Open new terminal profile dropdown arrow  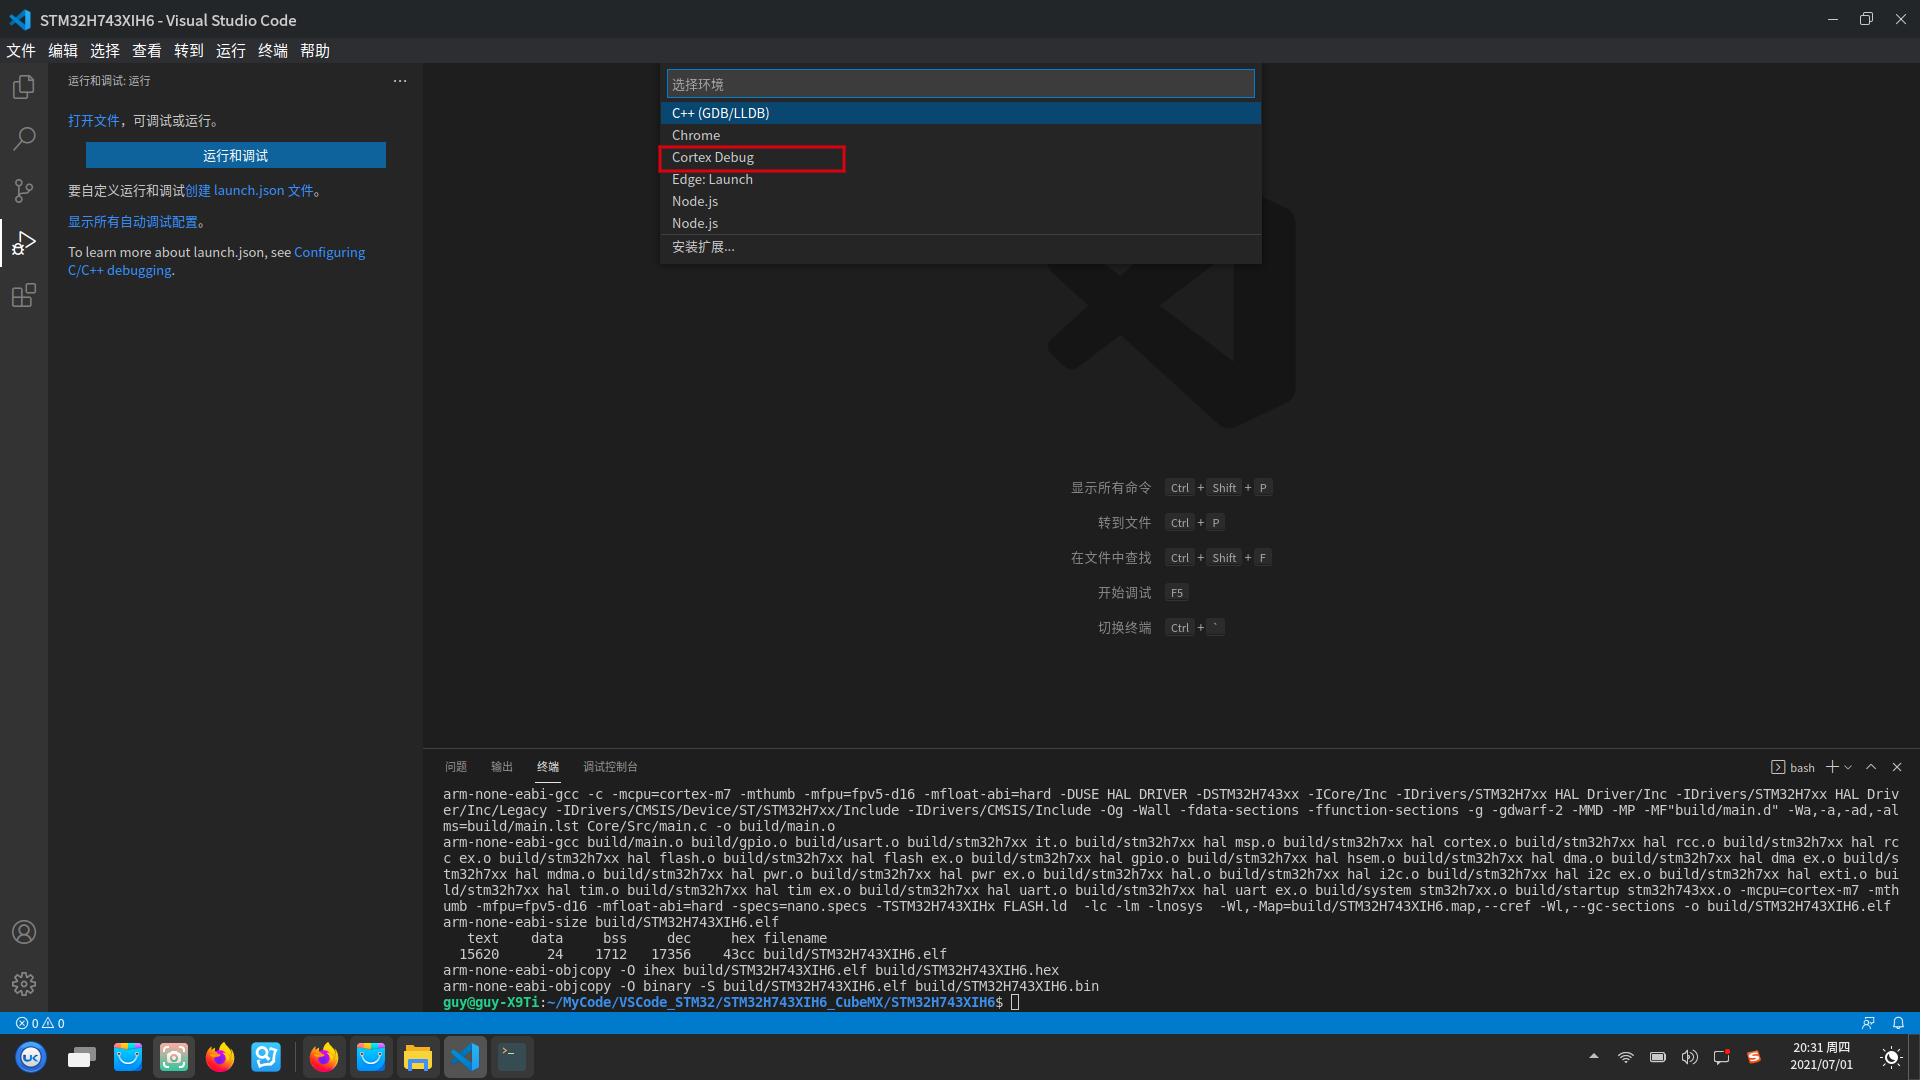pyautogui.click(x=1848, y=767)
